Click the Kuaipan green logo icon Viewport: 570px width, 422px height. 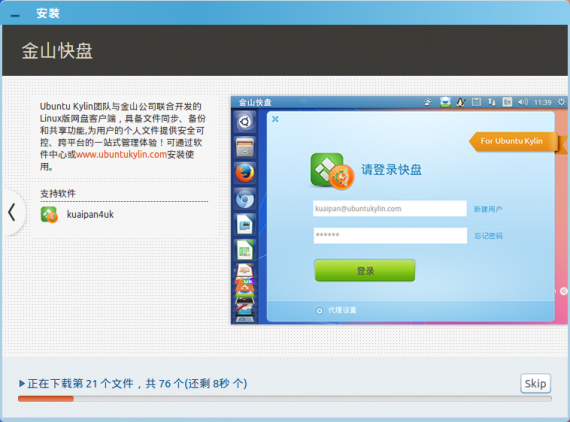332,170
